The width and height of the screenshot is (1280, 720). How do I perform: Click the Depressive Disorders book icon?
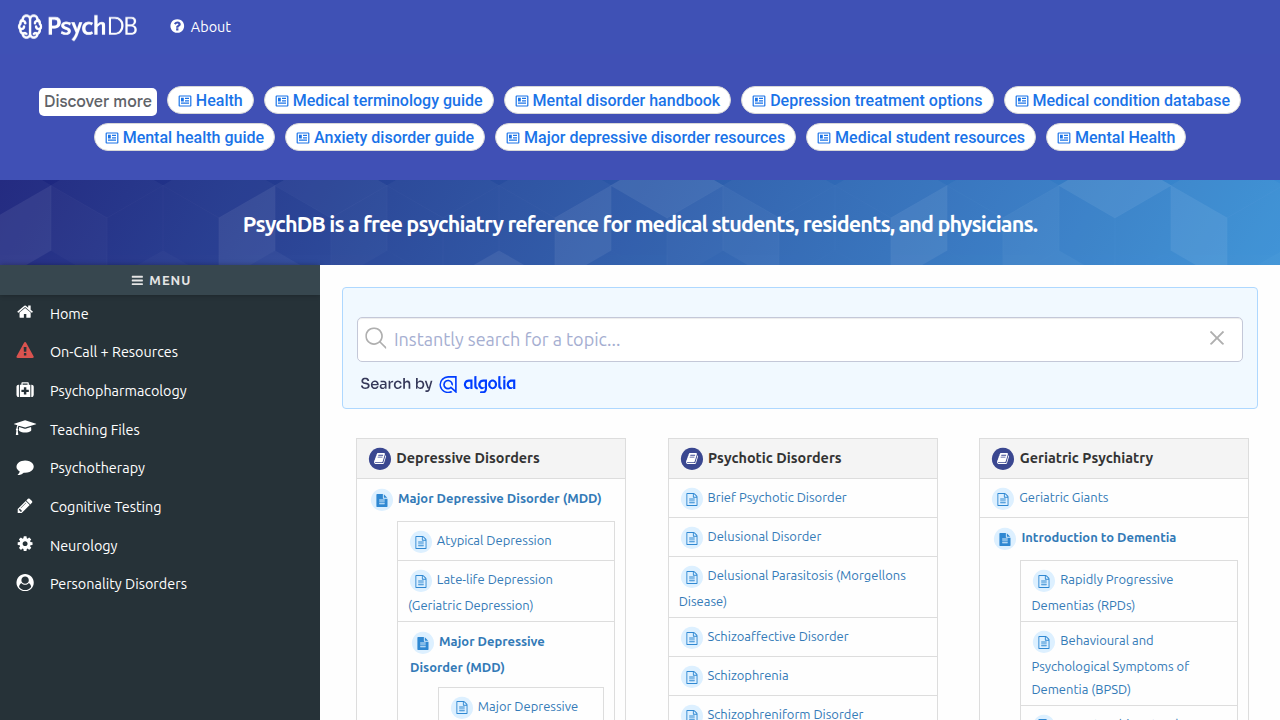(x=380, y=458)
